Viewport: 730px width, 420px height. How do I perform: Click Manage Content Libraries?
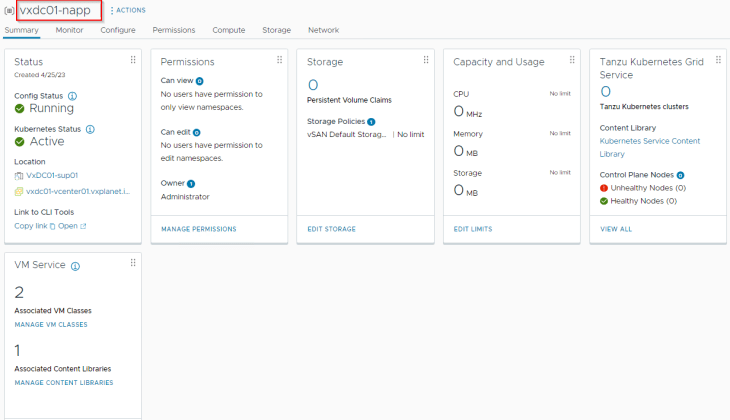[64, 383]
